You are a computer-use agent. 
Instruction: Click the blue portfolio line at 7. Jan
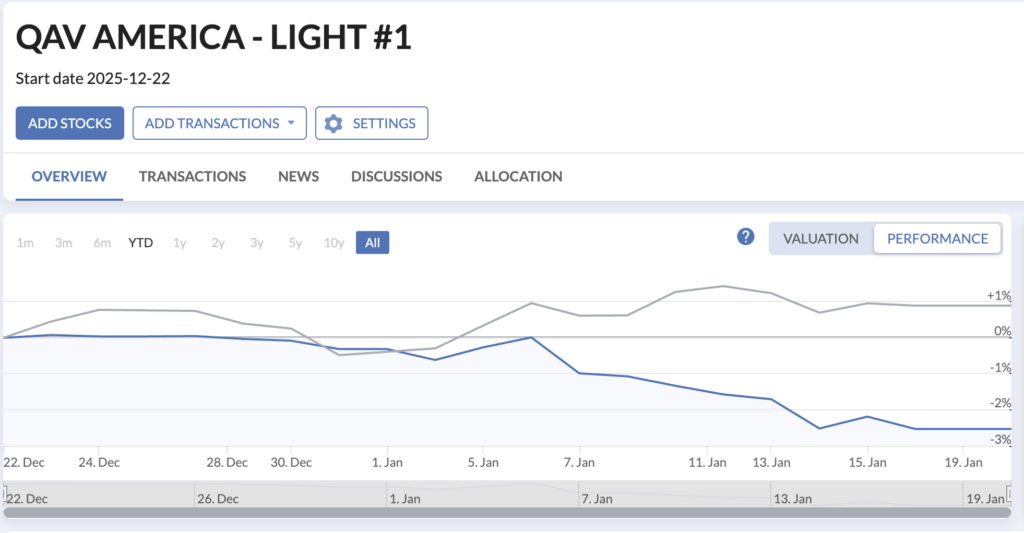(579, 373)
